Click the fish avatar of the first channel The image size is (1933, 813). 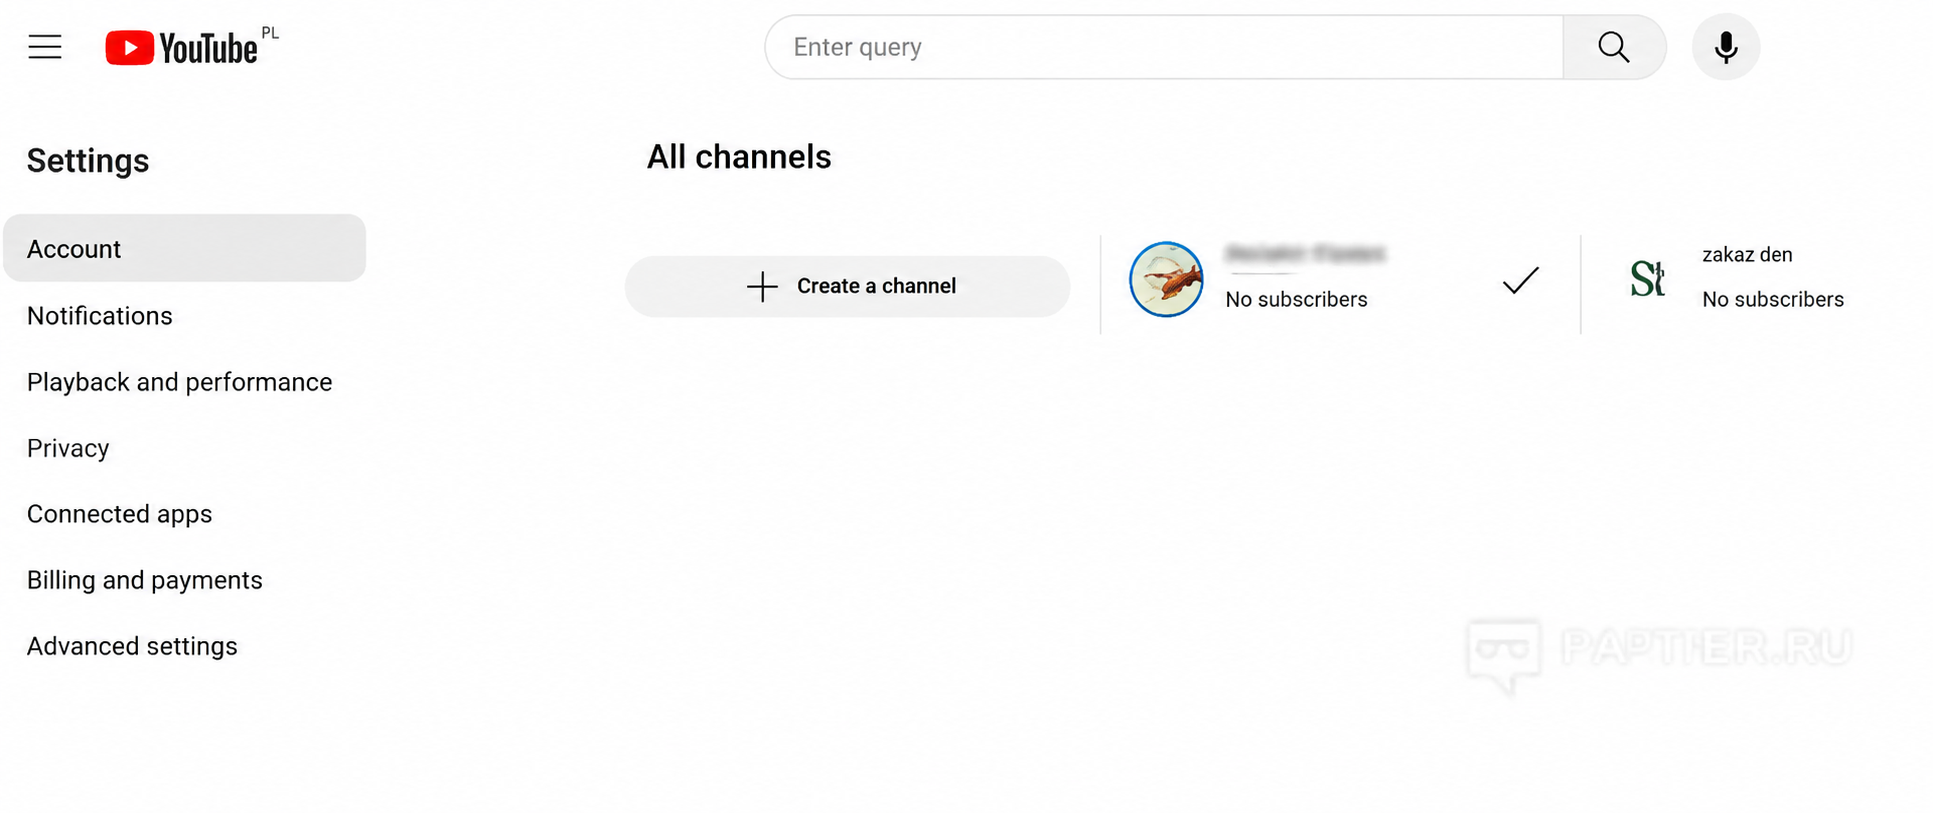(1166, 279)
